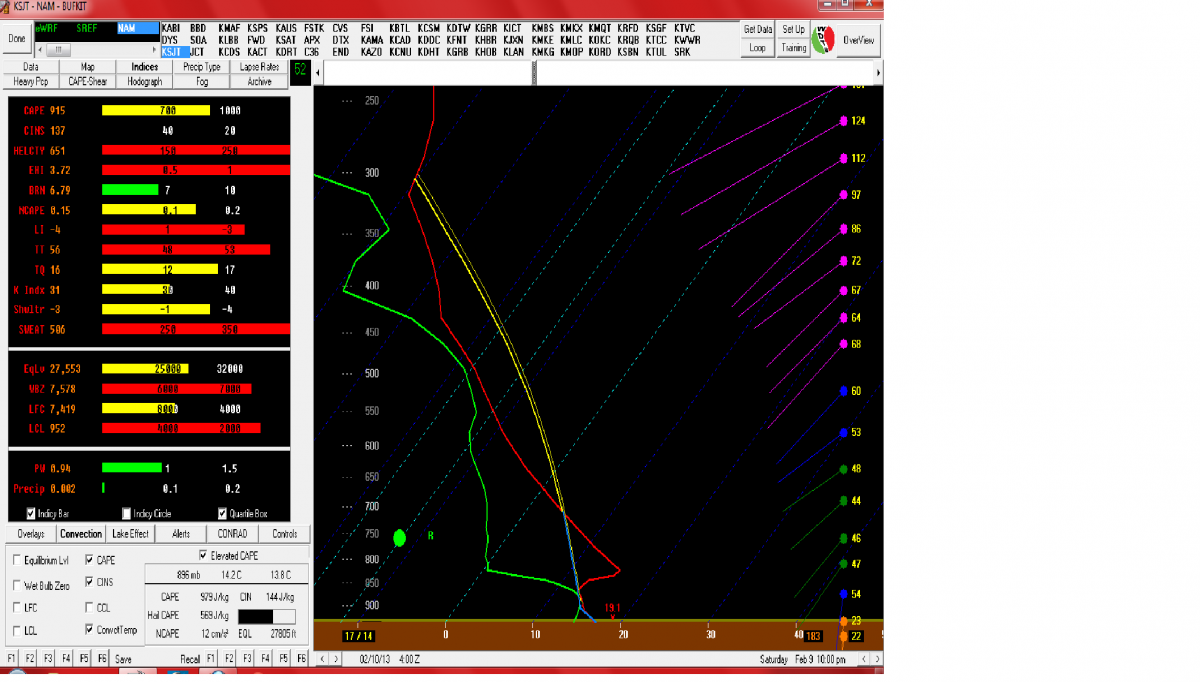Step the time bar back with its left arrow
Image resolution: width=1200 pixels, height=682 pixels.
[x=320, y=73]
